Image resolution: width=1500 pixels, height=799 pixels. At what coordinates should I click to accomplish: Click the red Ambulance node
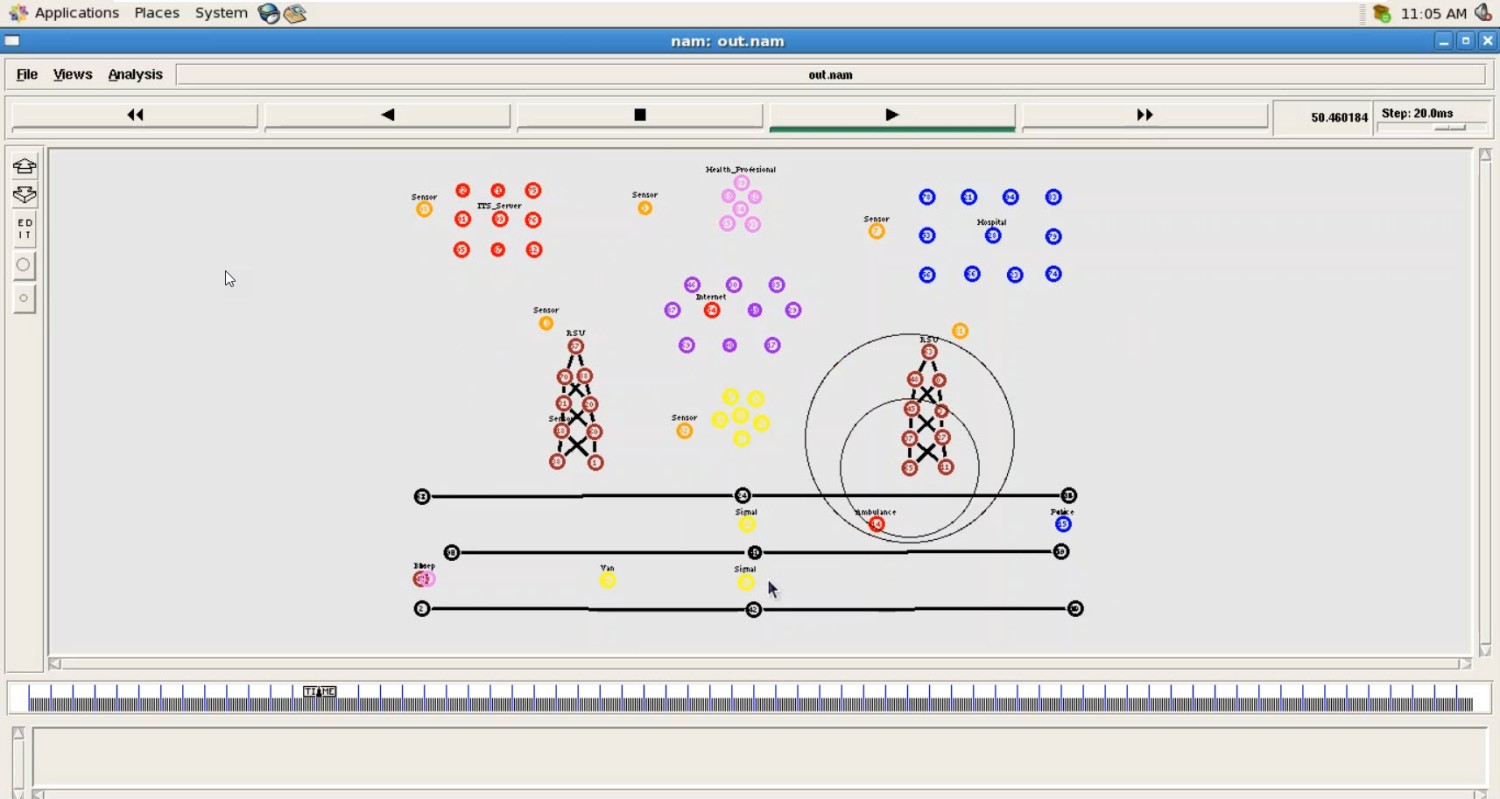pyautogui.click(x=877, y=524)
